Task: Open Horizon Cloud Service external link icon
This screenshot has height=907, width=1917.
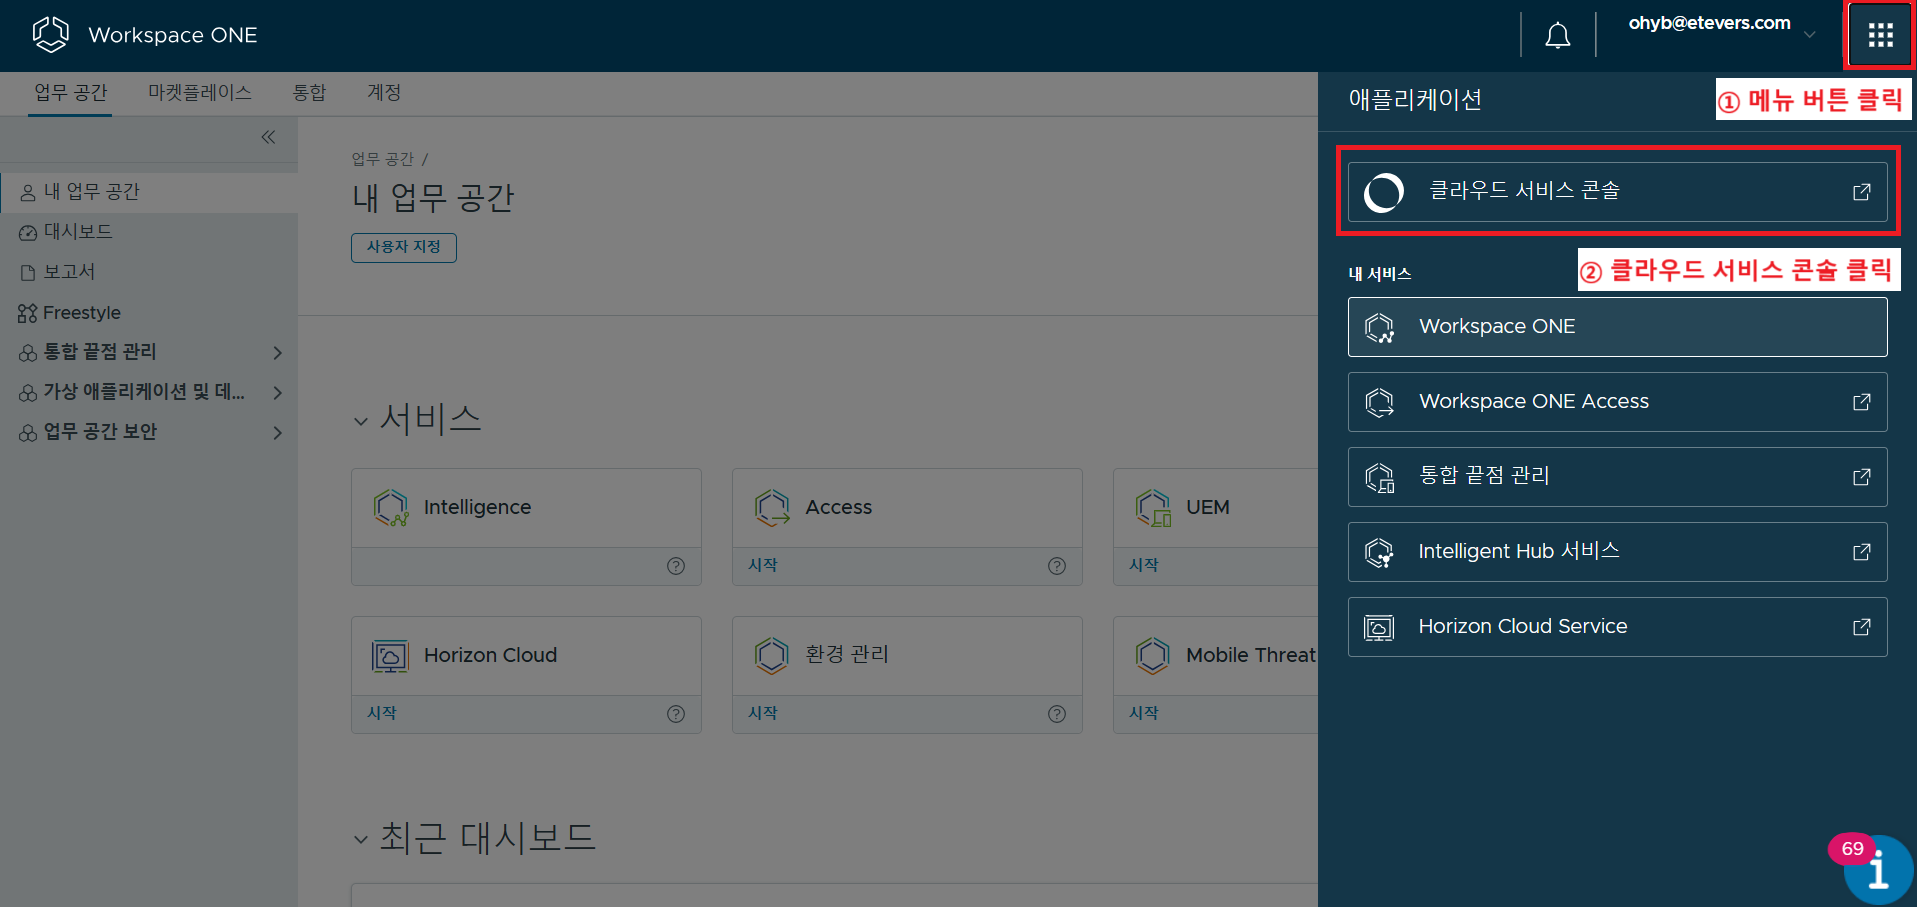Action: tap(1861, 626)
